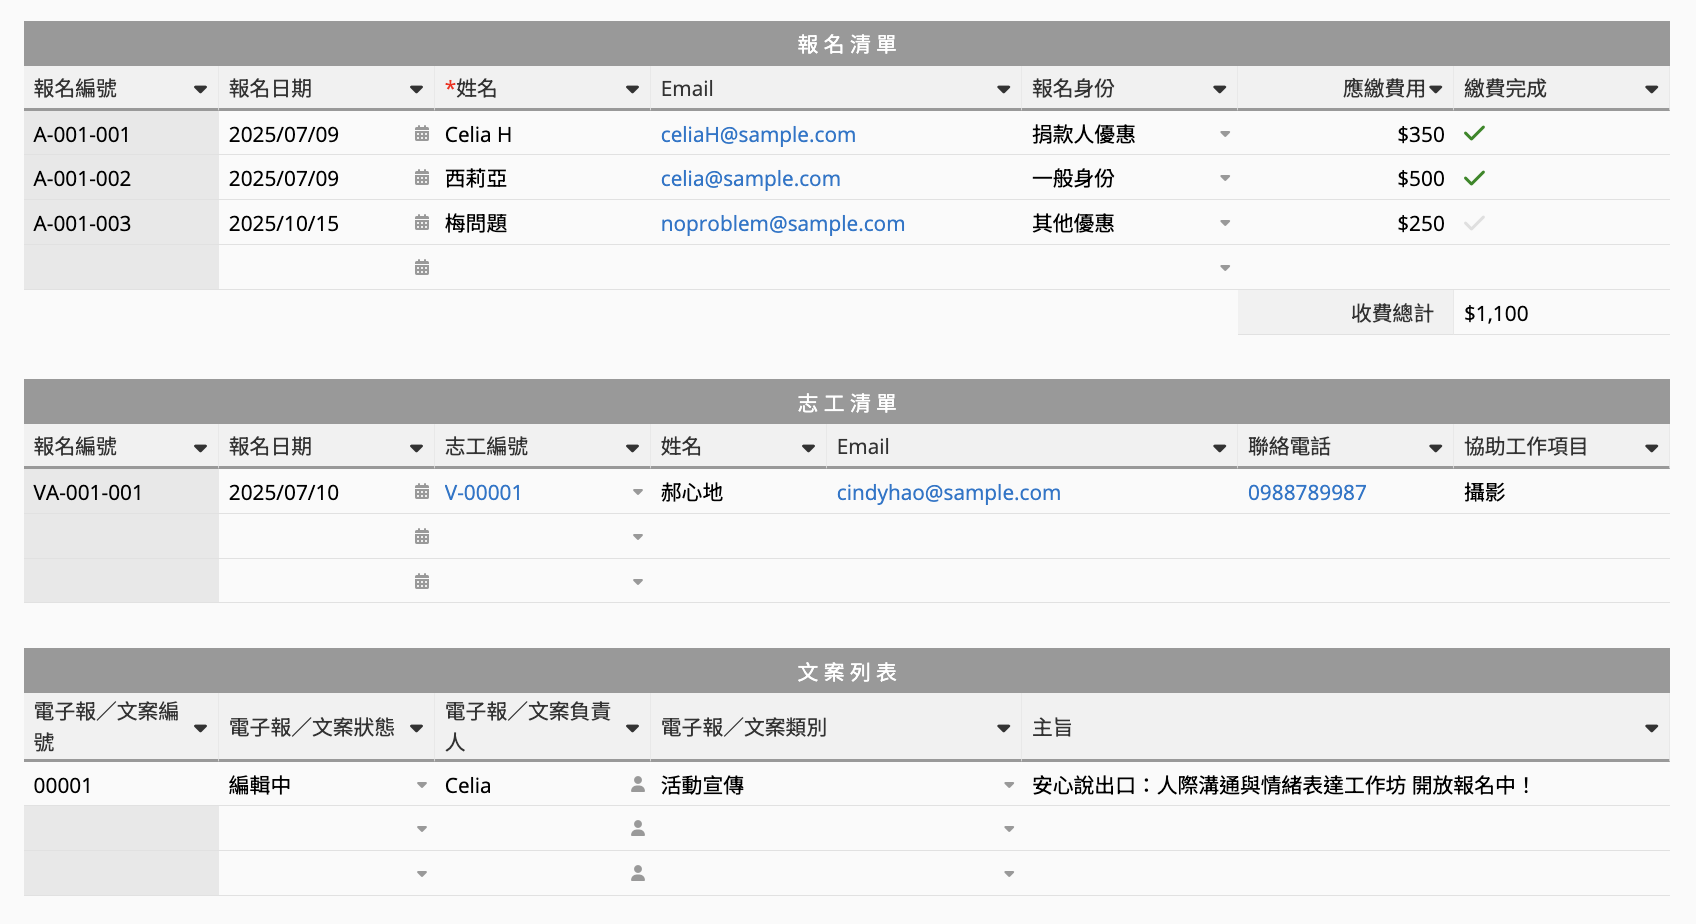Click person icon in last empty copy row
Viewport: 1696px width, 924px height.
coord(638,873)
